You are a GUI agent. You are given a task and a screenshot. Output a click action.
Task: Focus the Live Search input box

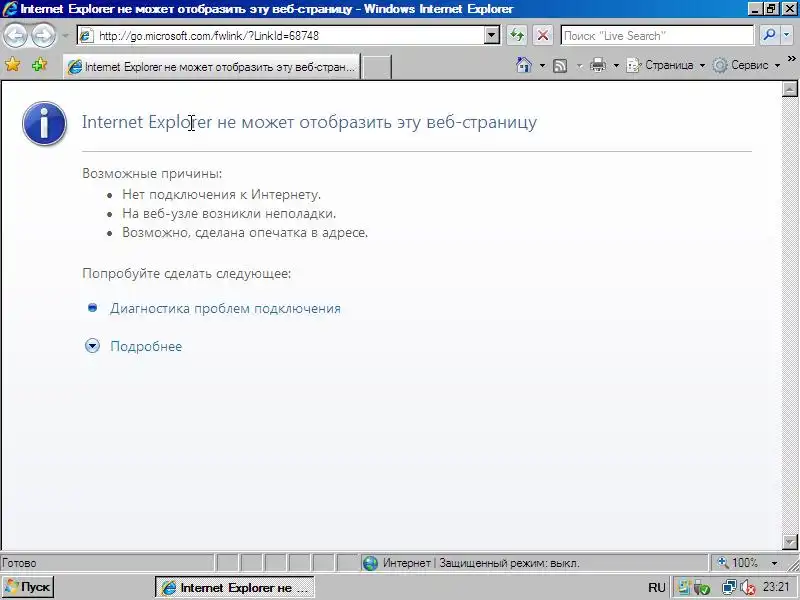(x=657, y=36)
